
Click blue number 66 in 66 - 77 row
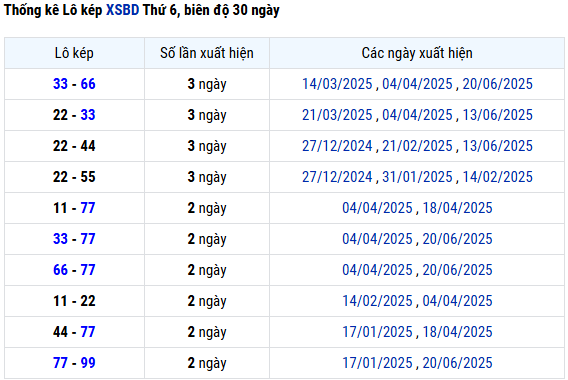pyautogui.click(x=60, y=270)
